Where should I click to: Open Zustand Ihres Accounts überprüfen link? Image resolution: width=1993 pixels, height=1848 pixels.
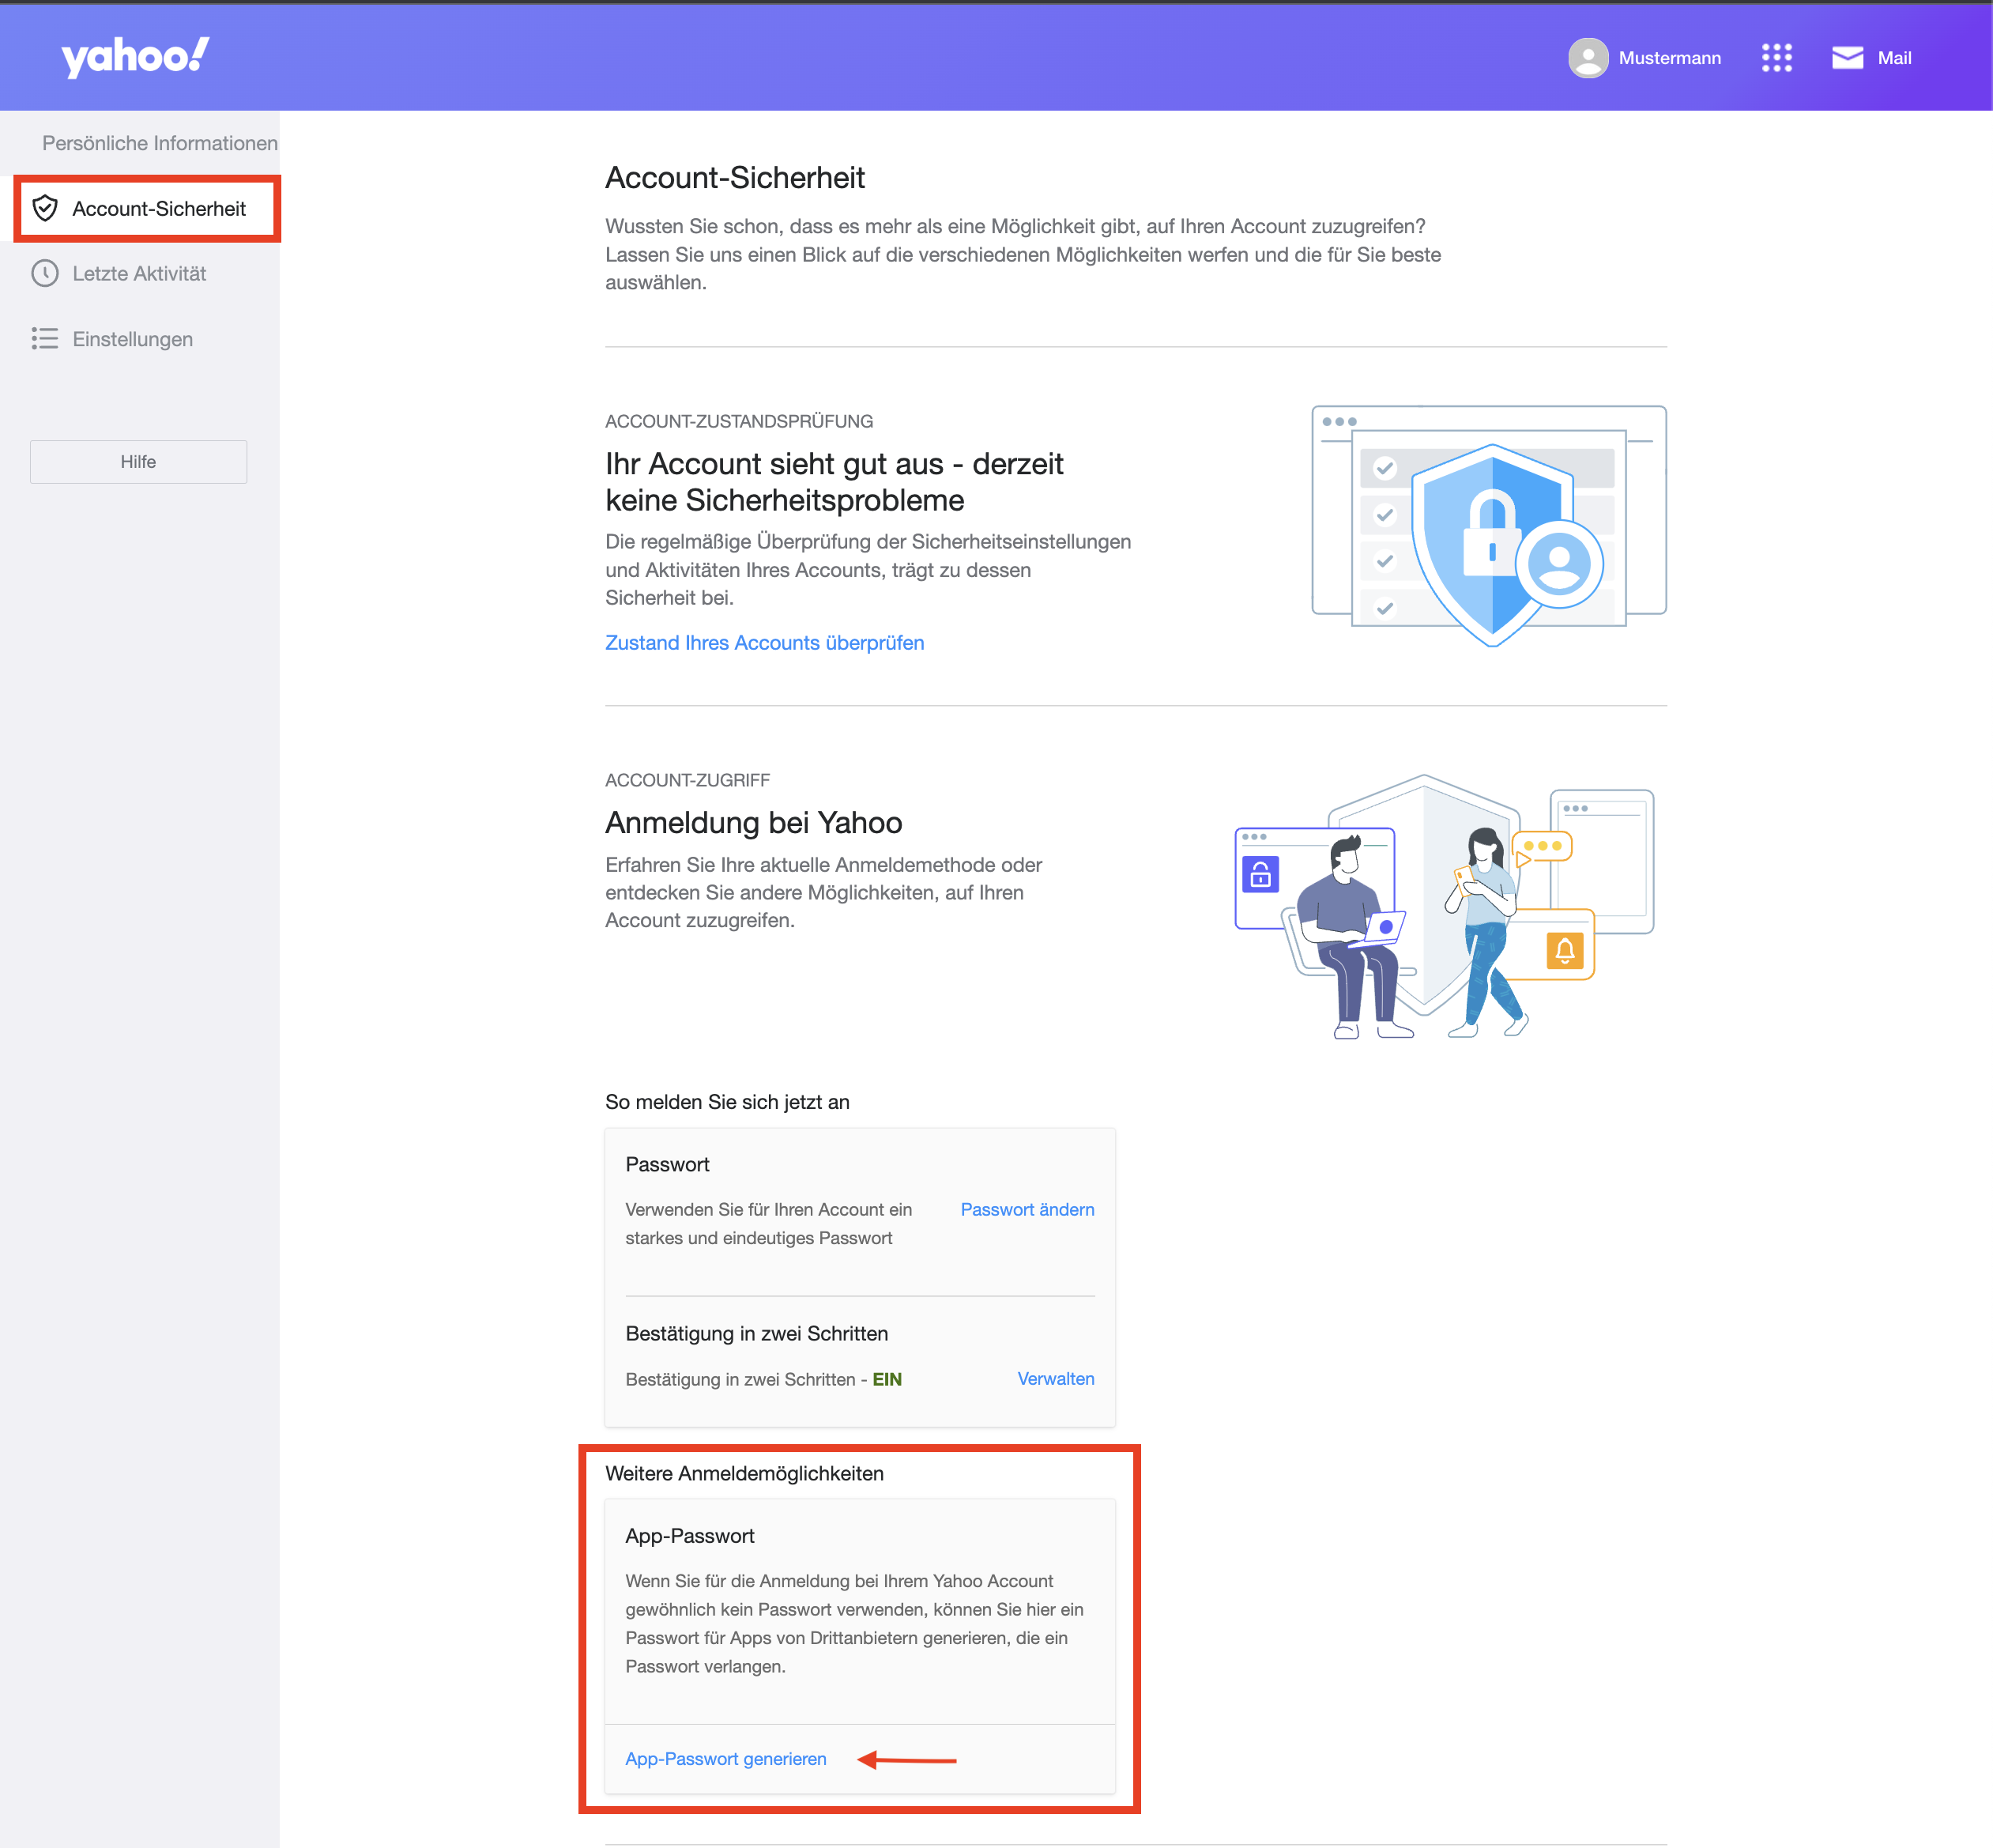764,643
